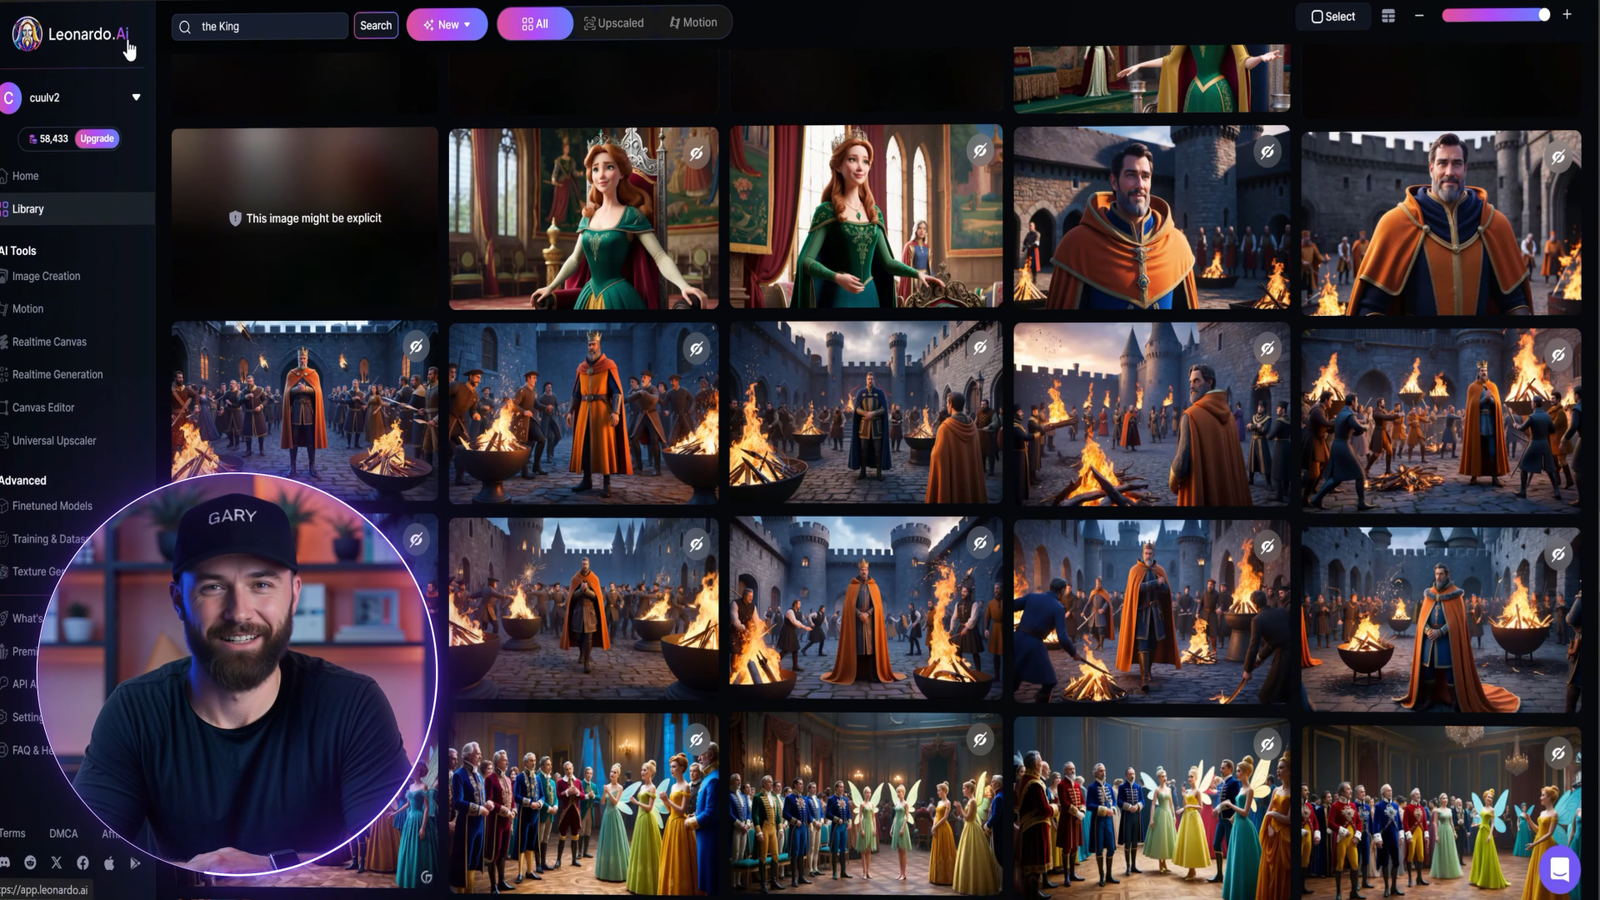Switch to the Upscaled tab
This screenshot has height=900, width=1600.
pos(614,23)
